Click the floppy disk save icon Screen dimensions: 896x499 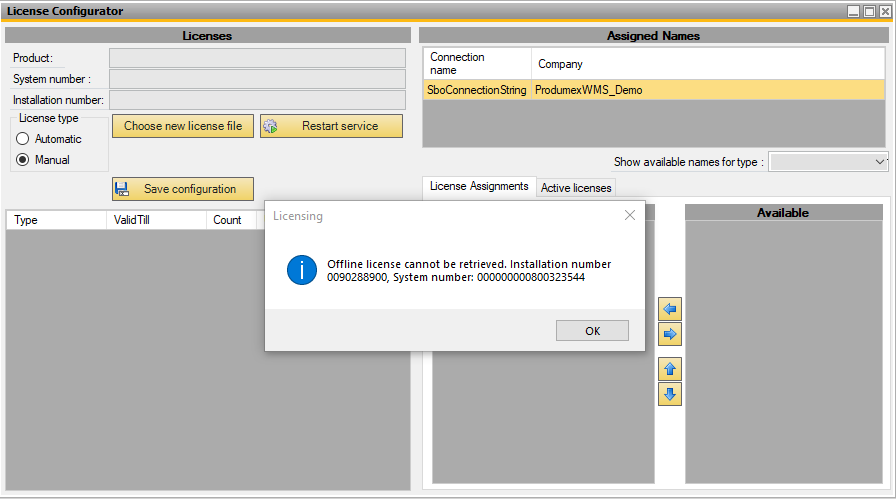(x=123, y=189)
